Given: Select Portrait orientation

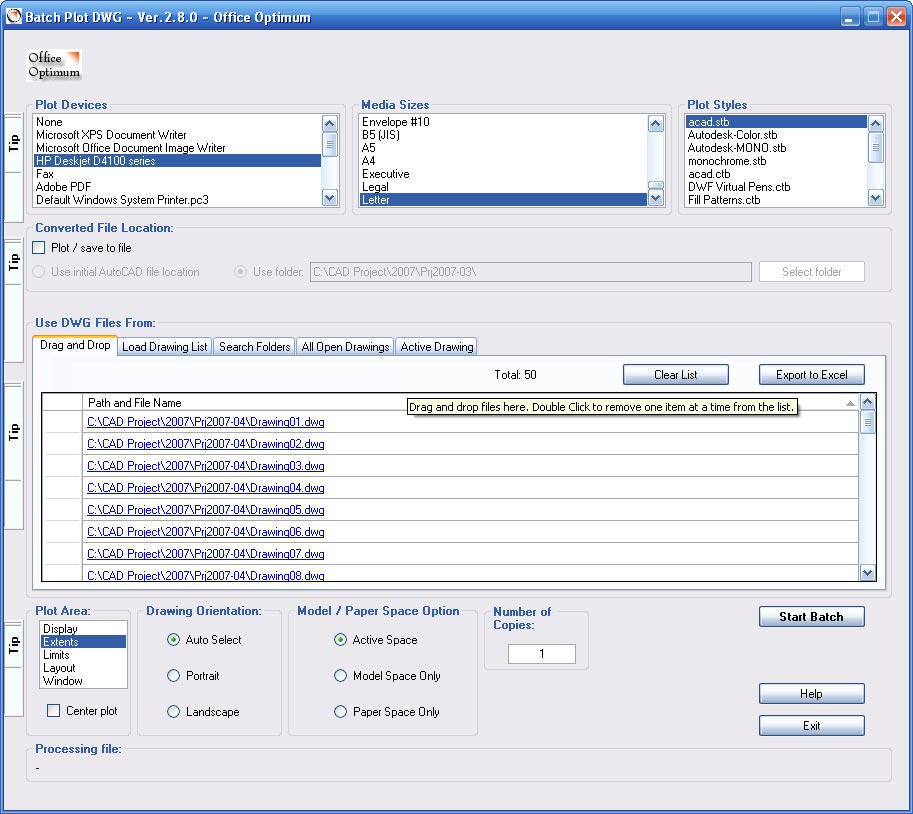Looking at the screenshot, I should (174, 675).
